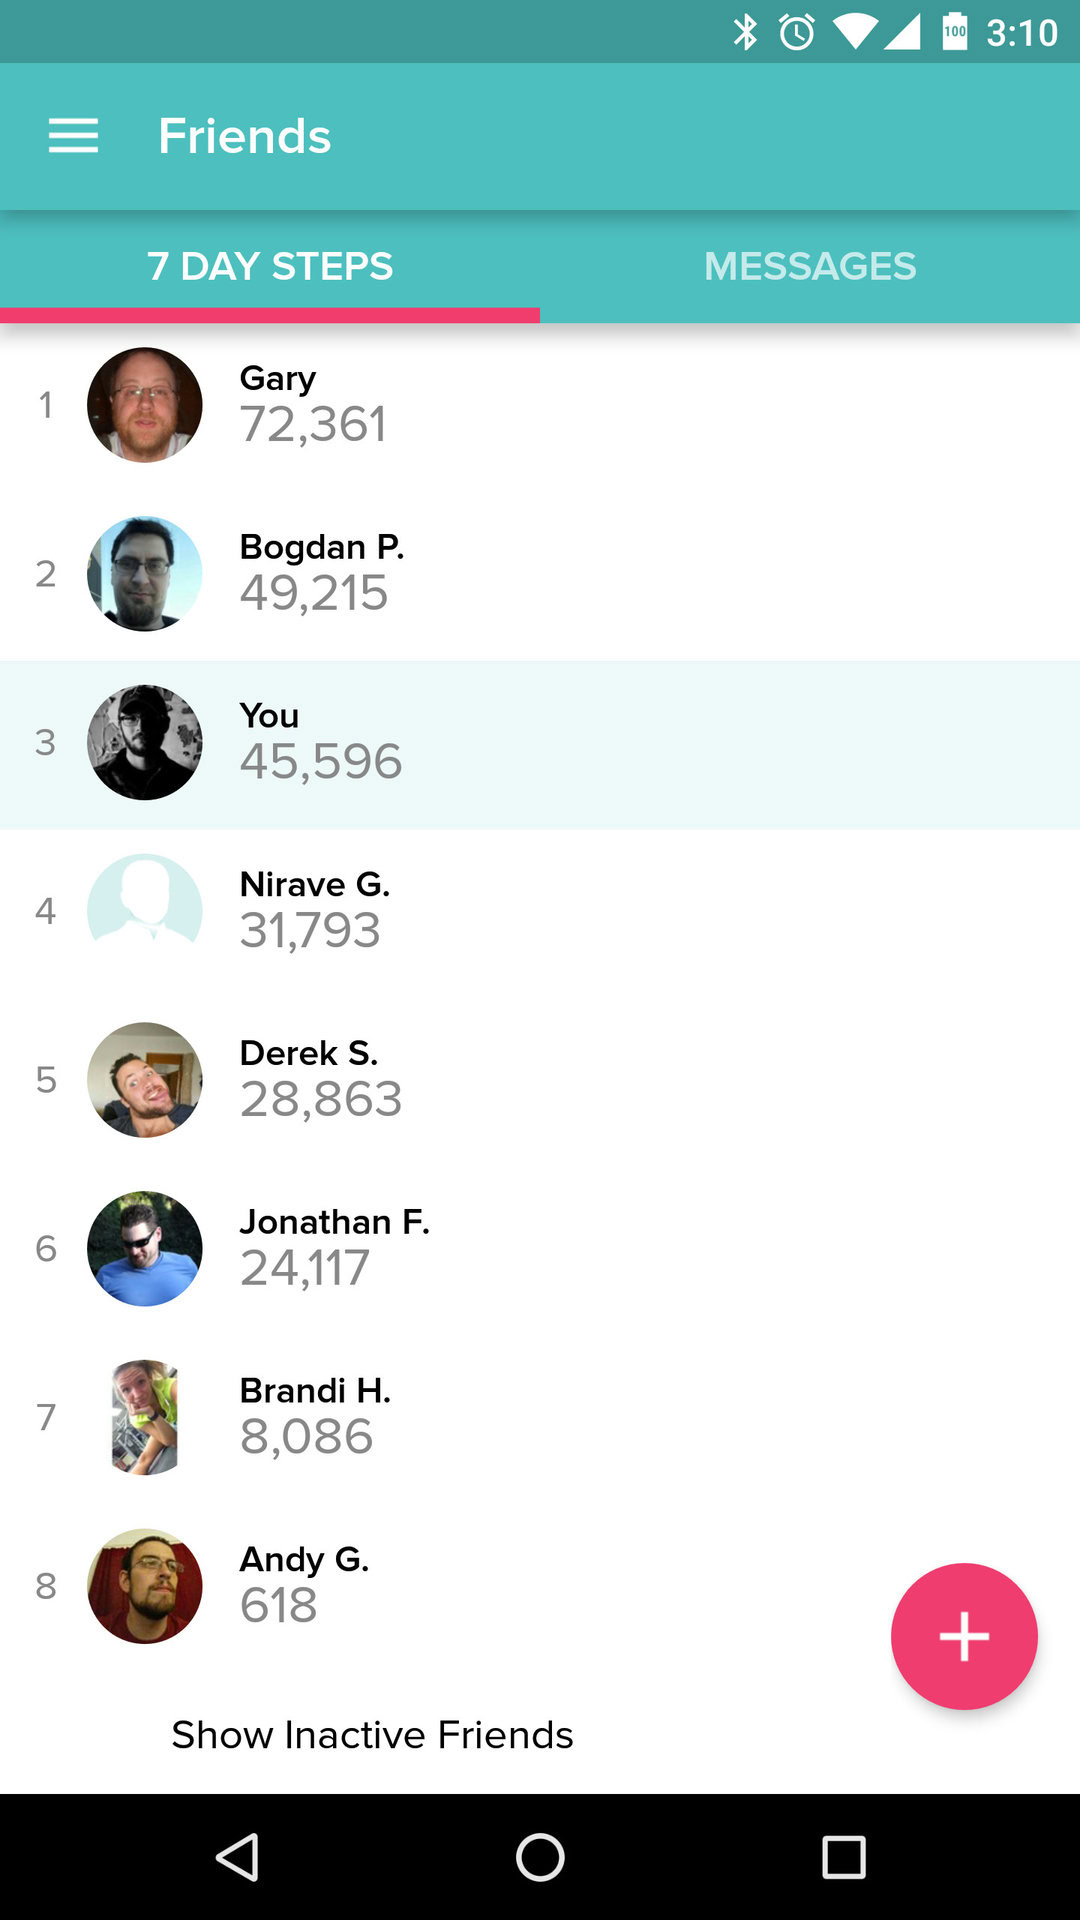
Task: Tap Nirave G.'s placeholder avatar
Action: (x=145, y=911)
